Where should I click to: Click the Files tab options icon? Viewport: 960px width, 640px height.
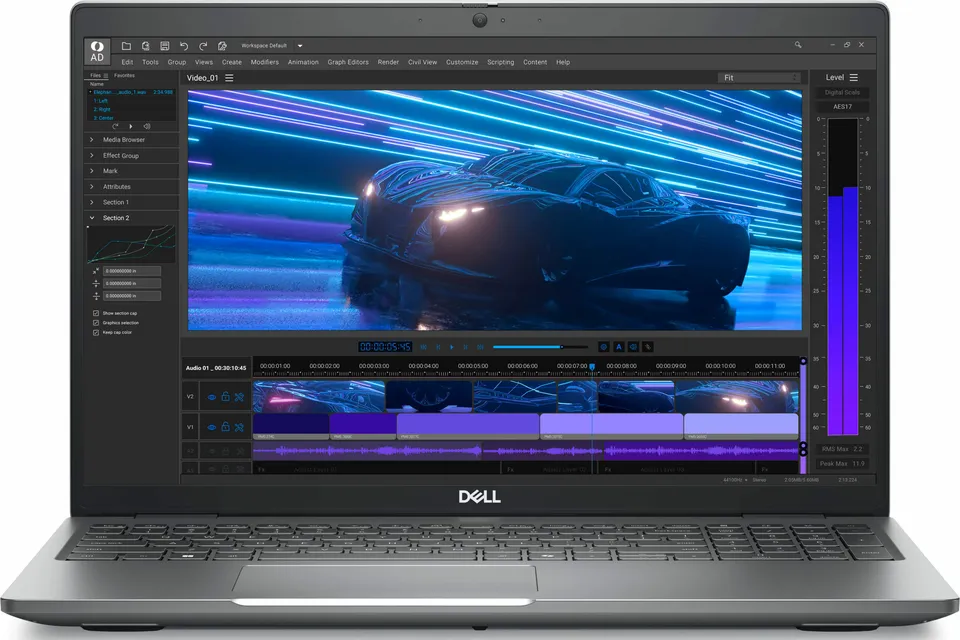coord(105,76)
